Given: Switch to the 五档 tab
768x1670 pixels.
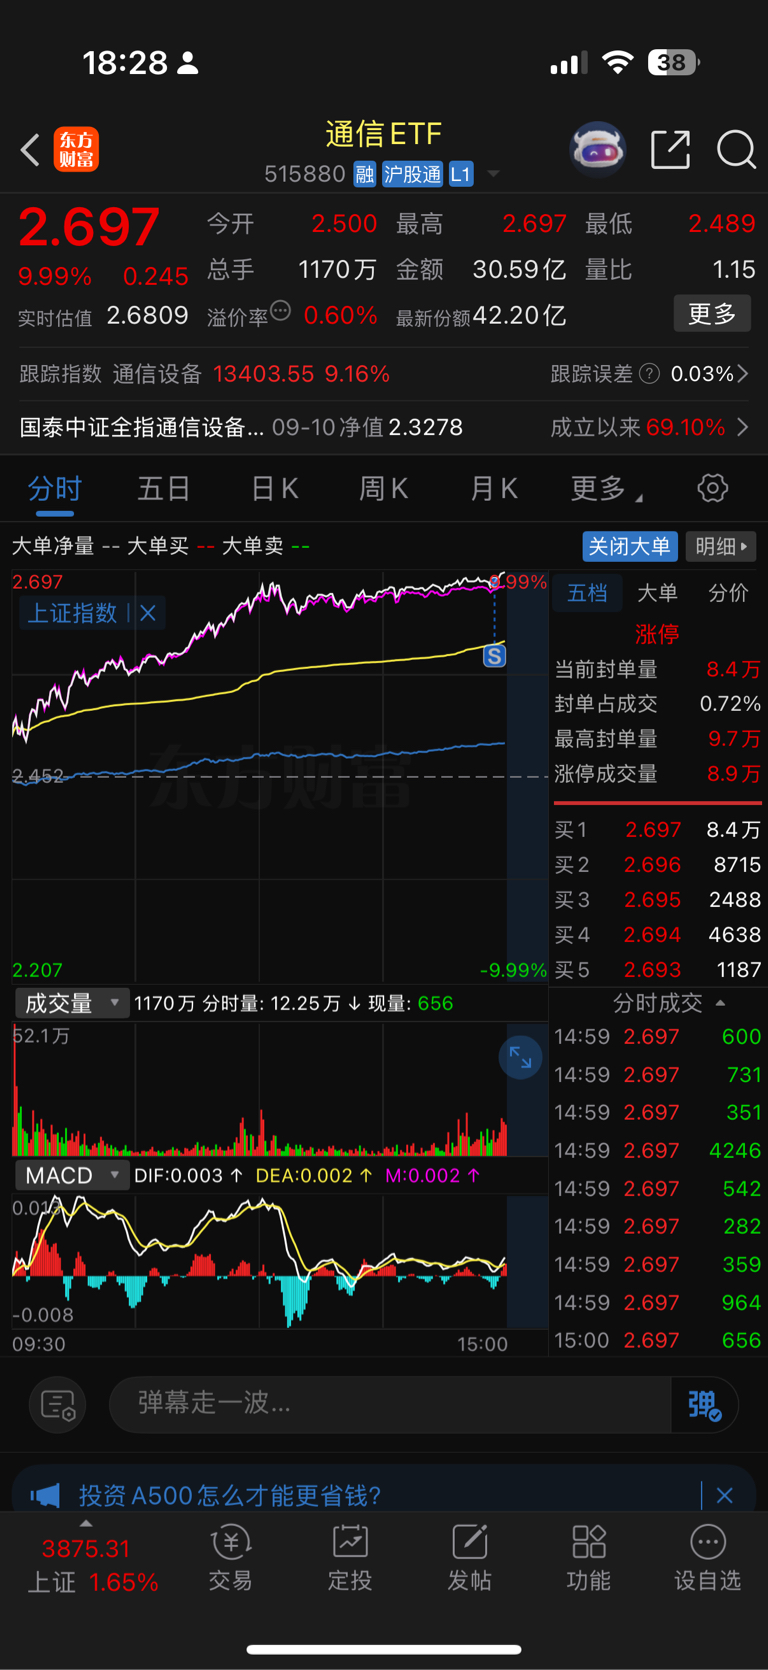Looking at the screenshot, I should pos(587,593).
